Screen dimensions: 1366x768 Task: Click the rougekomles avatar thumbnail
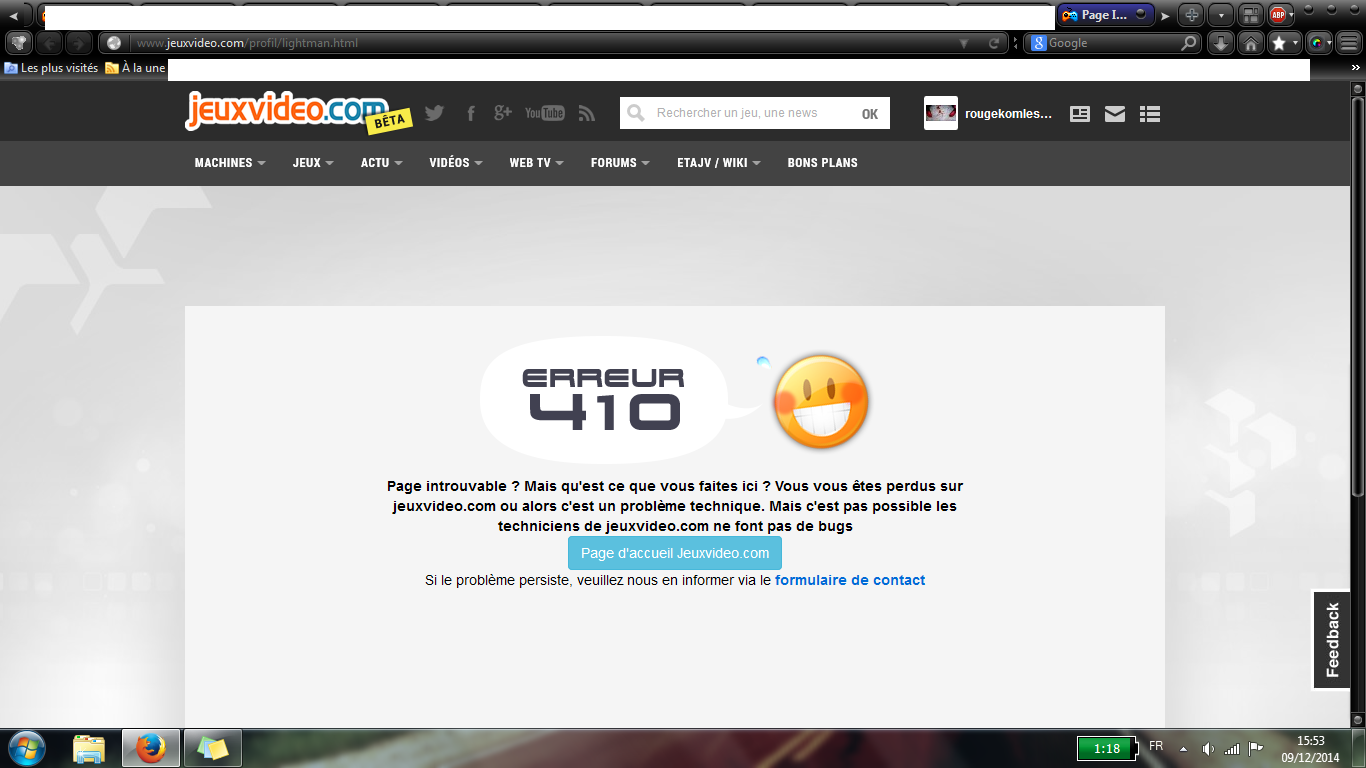941,113
